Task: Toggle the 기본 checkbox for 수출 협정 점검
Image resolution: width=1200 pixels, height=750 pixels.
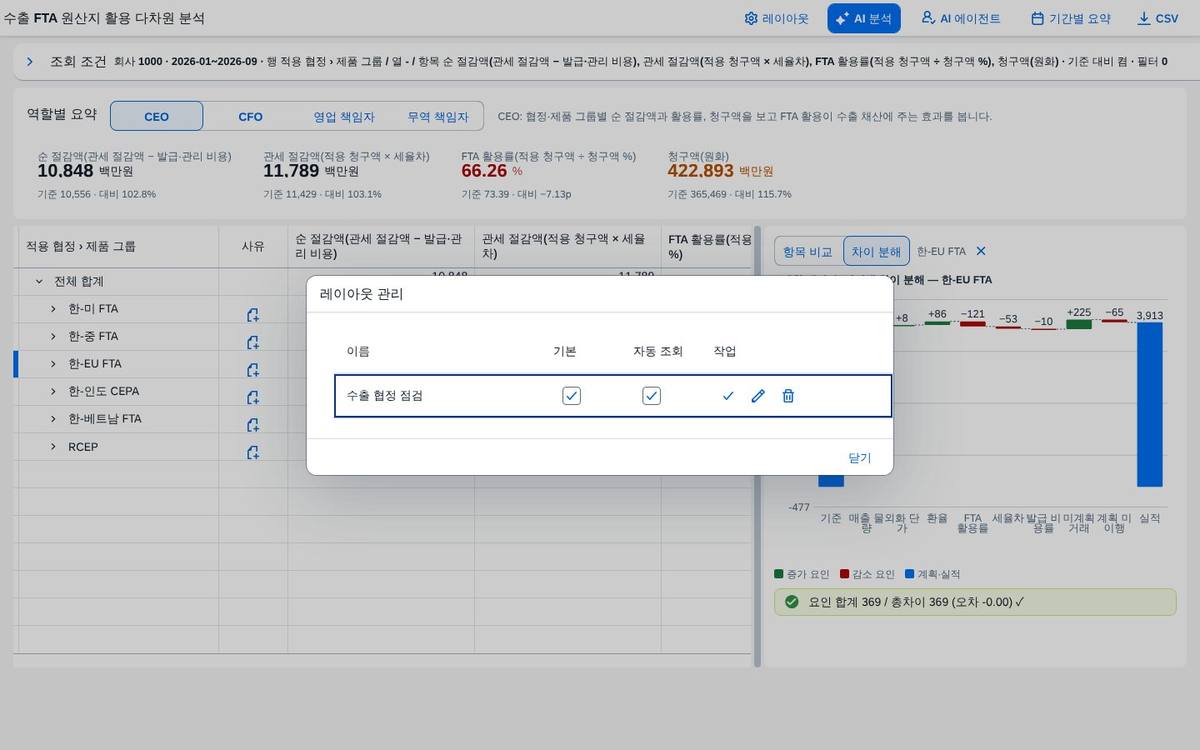Action: coord(571,396)
